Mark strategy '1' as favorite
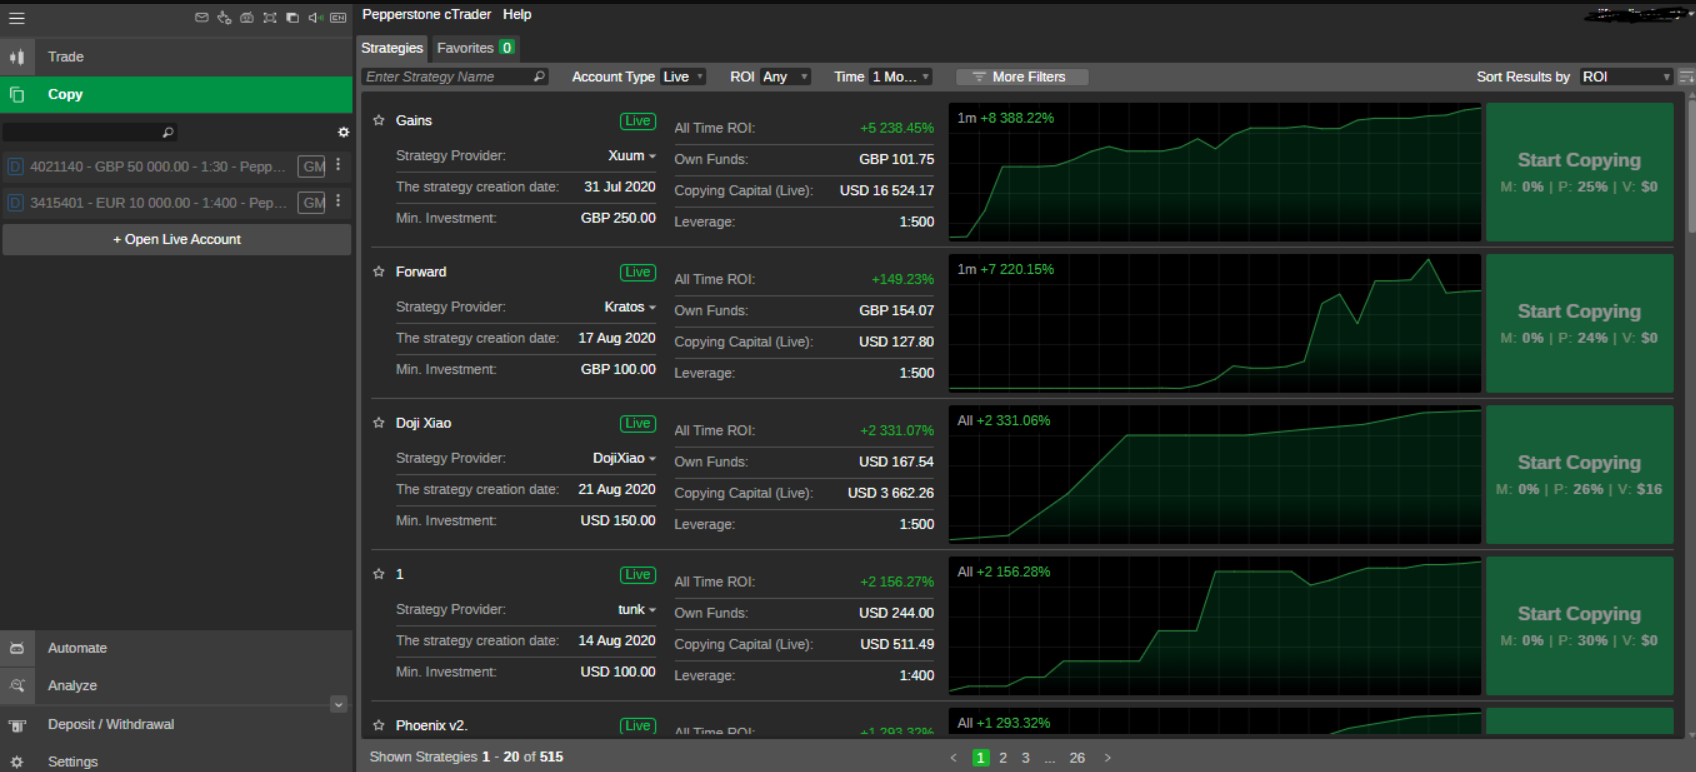The height and width of the screenshot is (772, 1696). (x=379, y=573)
